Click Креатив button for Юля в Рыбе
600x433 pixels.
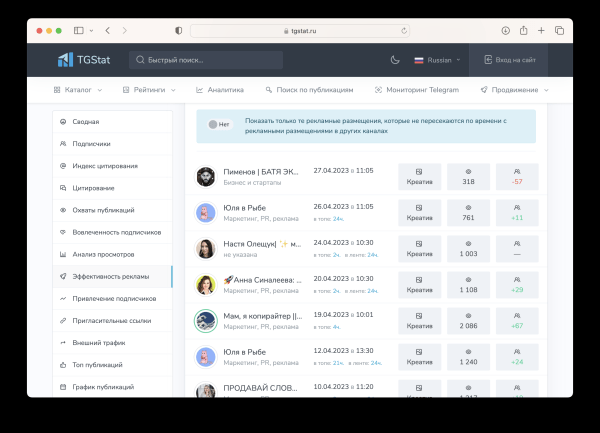tap(419, 213)
